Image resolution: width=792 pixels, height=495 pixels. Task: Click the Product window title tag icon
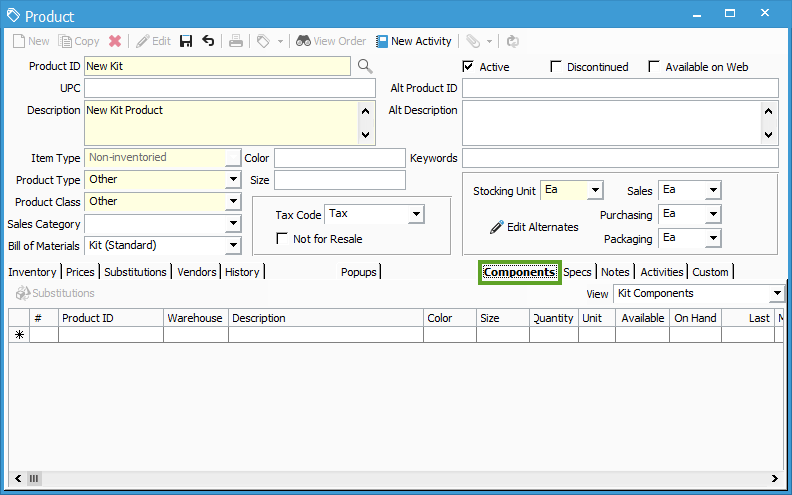click(x=13, y=16)
